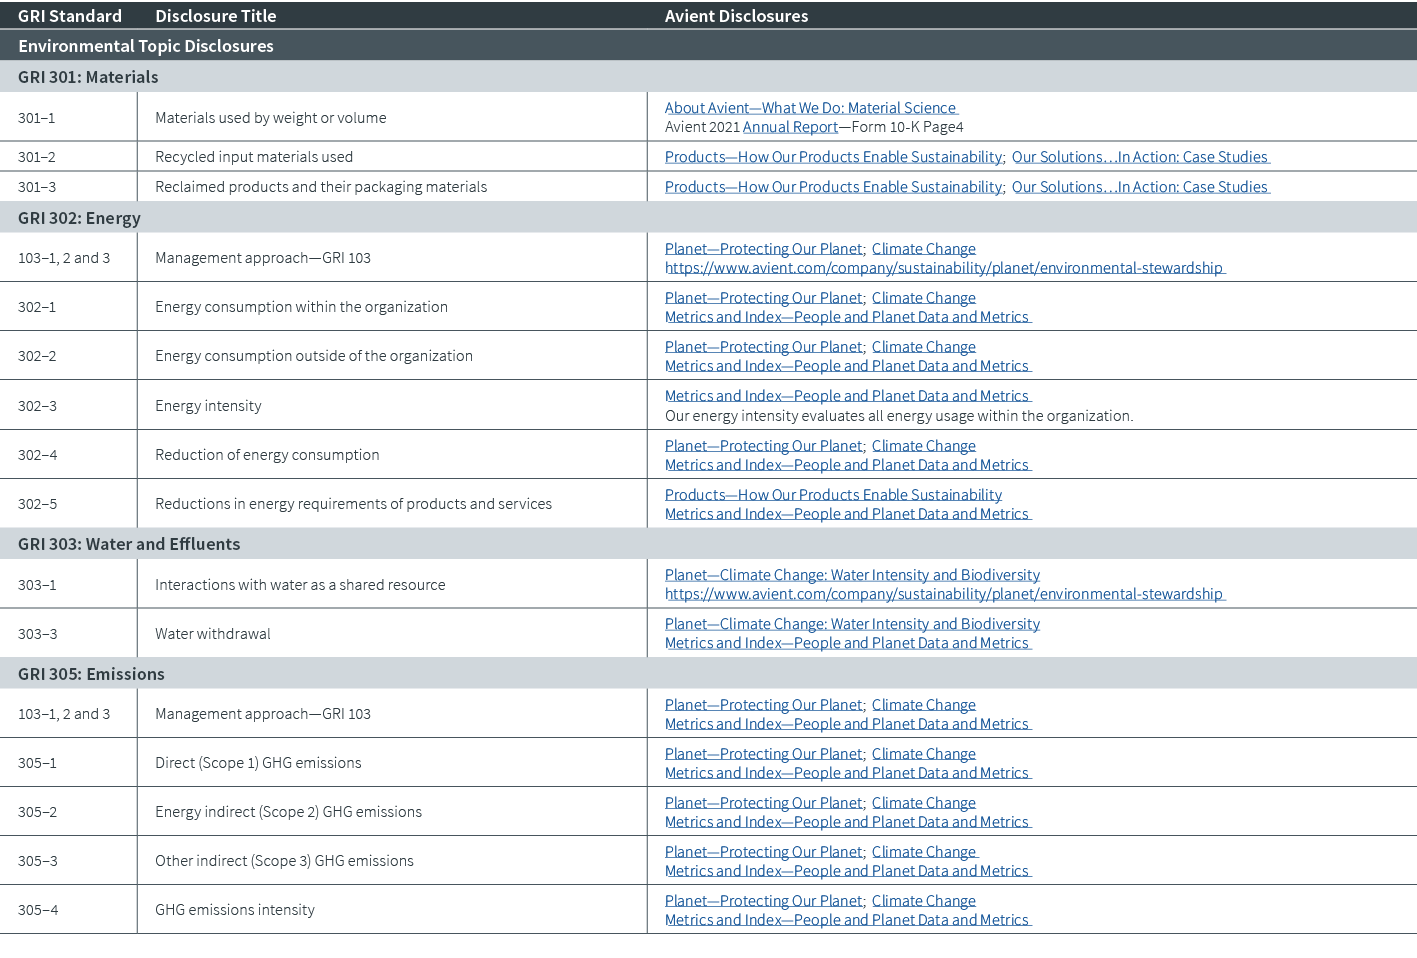Click Climate Change link in row 302-2

(x=923, y=346)
